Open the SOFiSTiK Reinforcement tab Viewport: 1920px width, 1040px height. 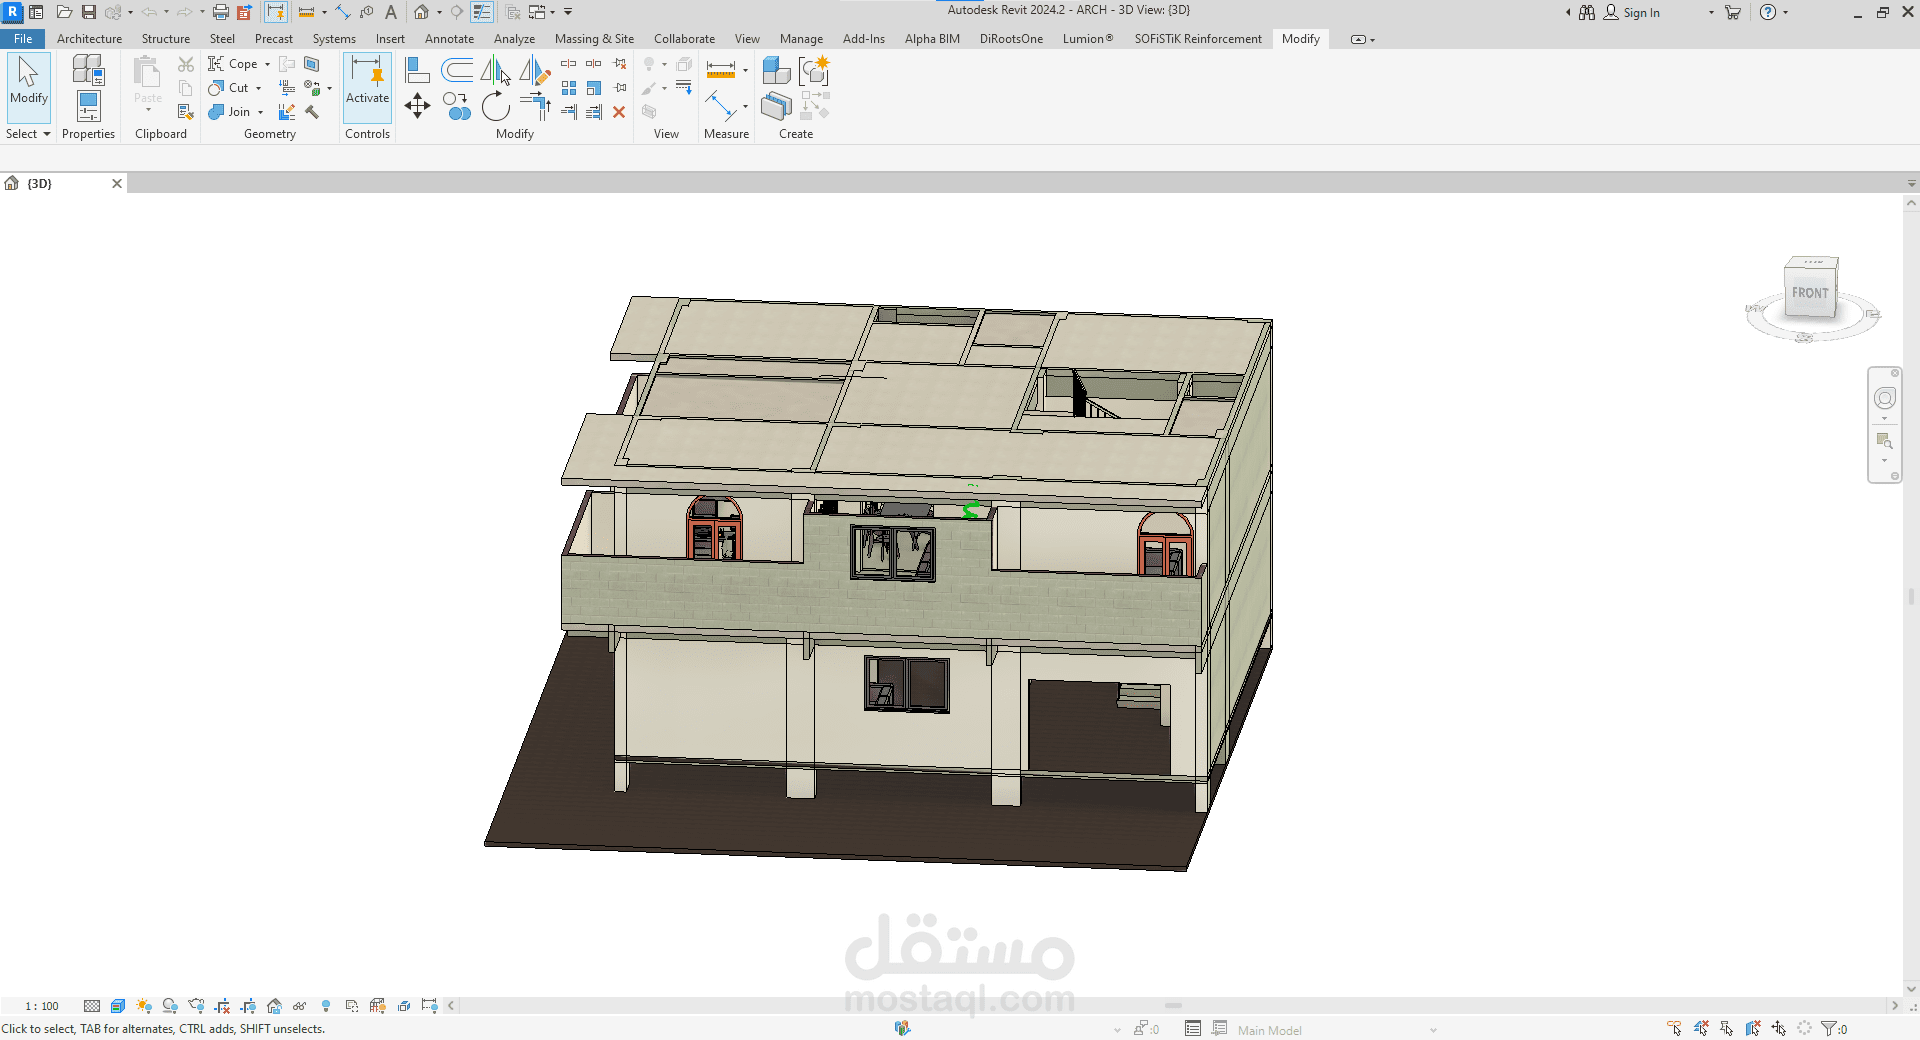point(1198,39)
